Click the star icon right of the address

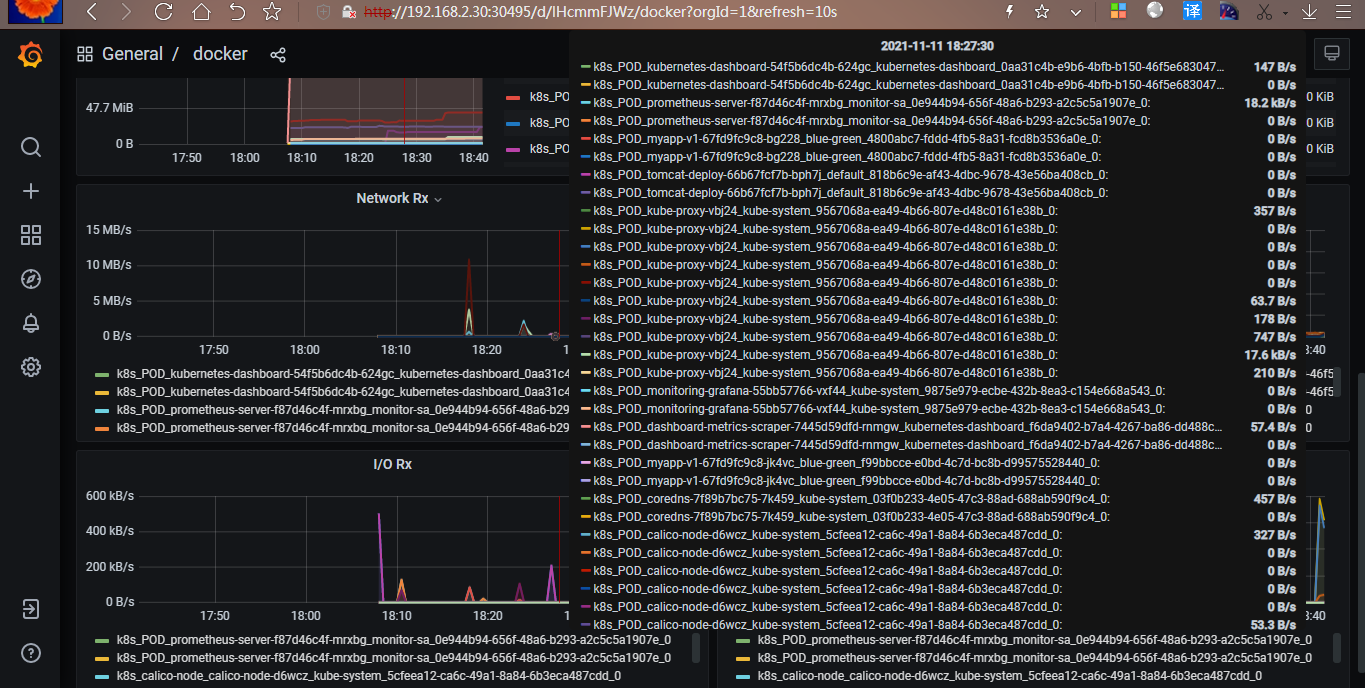coord(1042,12)
